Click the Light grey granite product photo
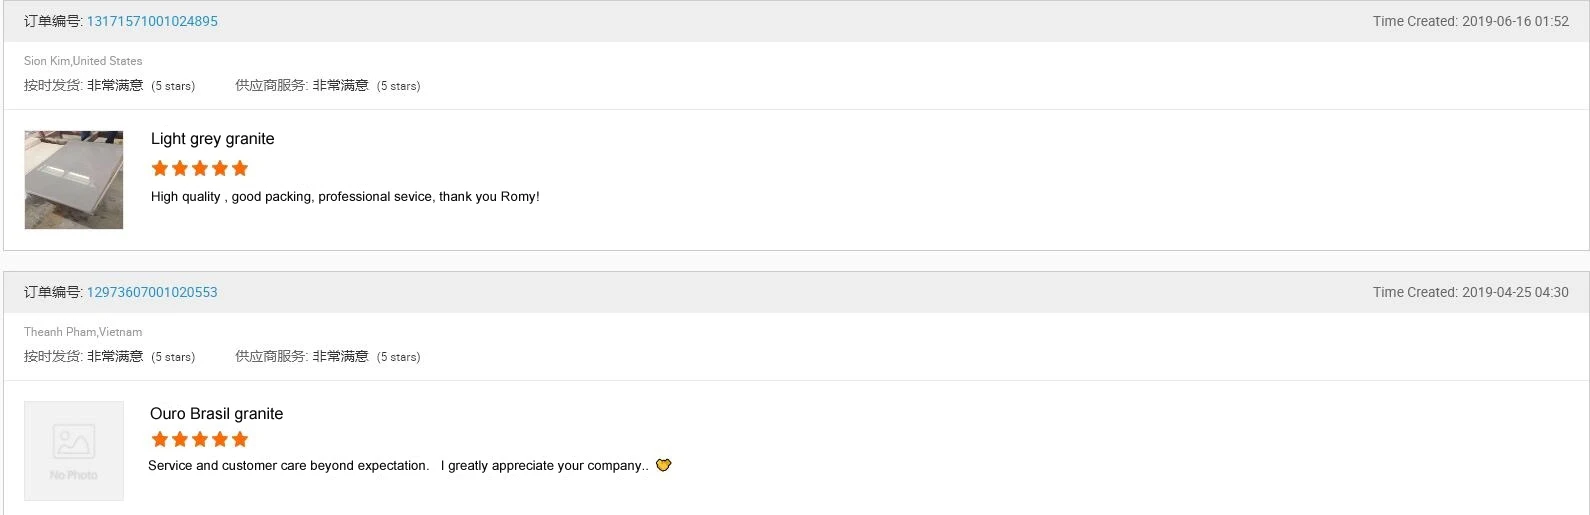Viewport: 1590px width, 515px height. (x=74, y=180)
